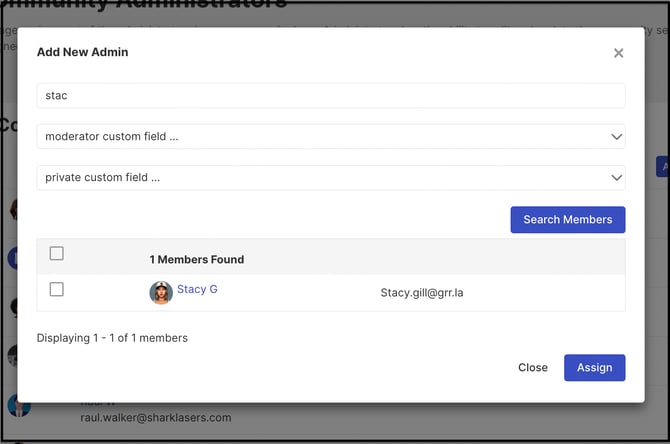Viewport: 670px width, 444px height.
Task: Click the Assign button
Action: (594, 367)
